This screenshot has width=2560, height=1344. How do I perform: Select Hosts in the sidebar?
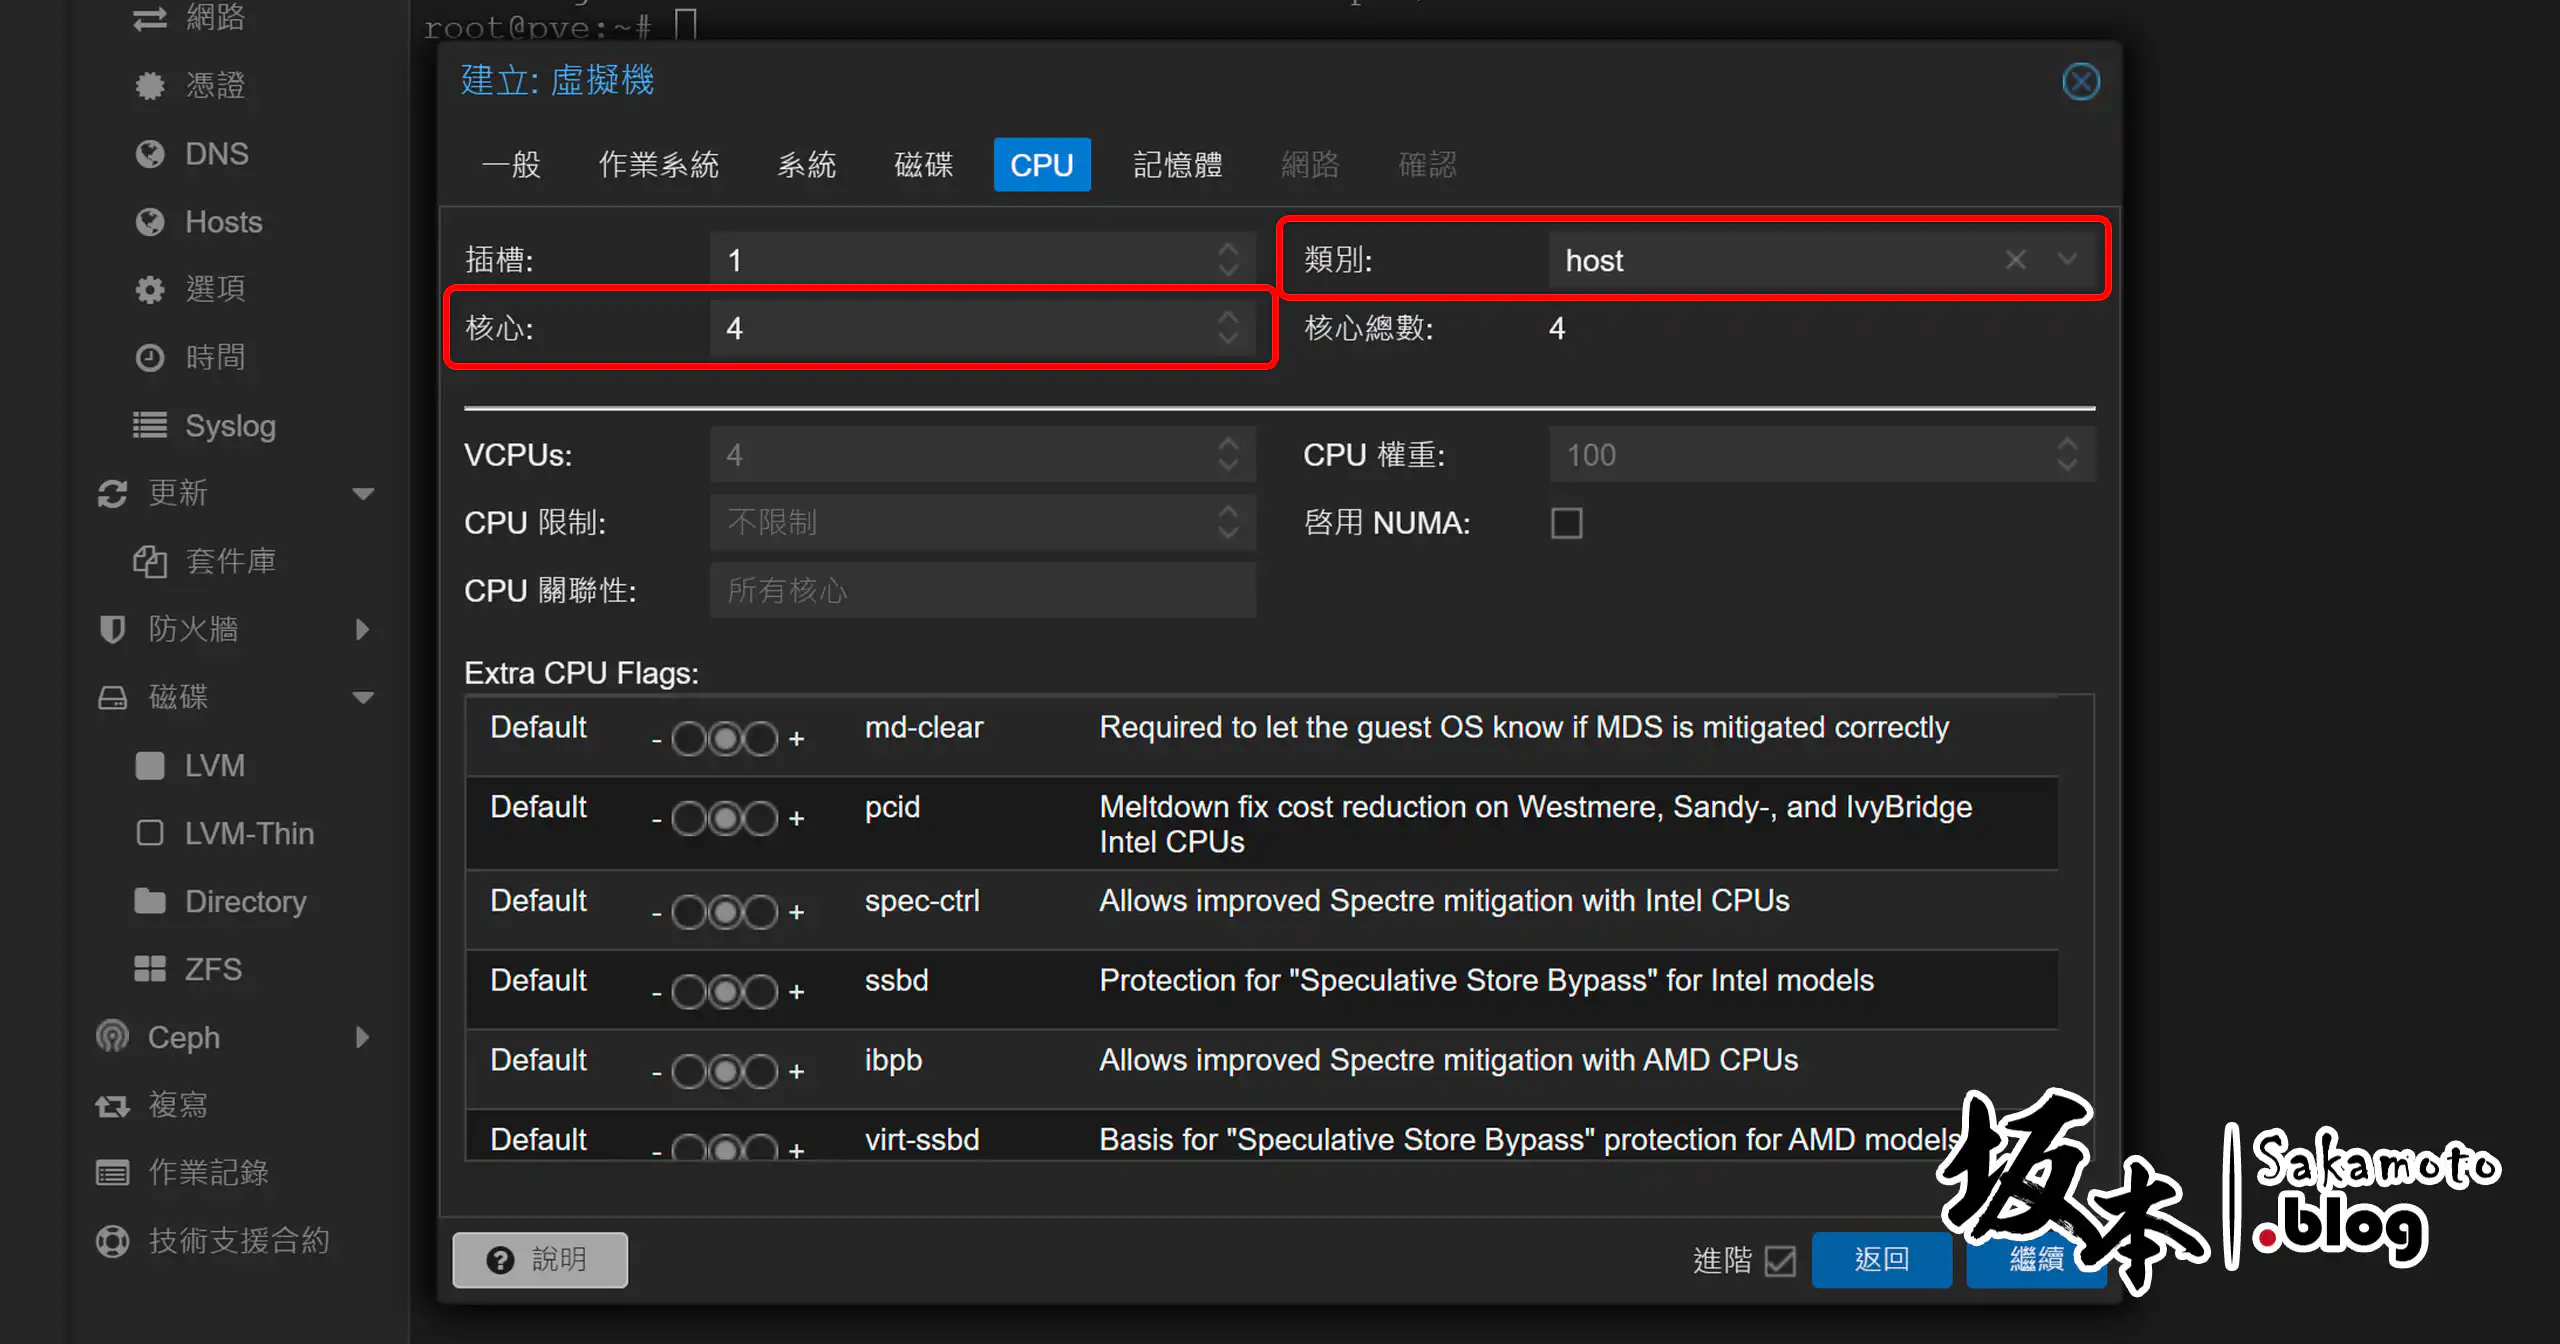point(222,221)
